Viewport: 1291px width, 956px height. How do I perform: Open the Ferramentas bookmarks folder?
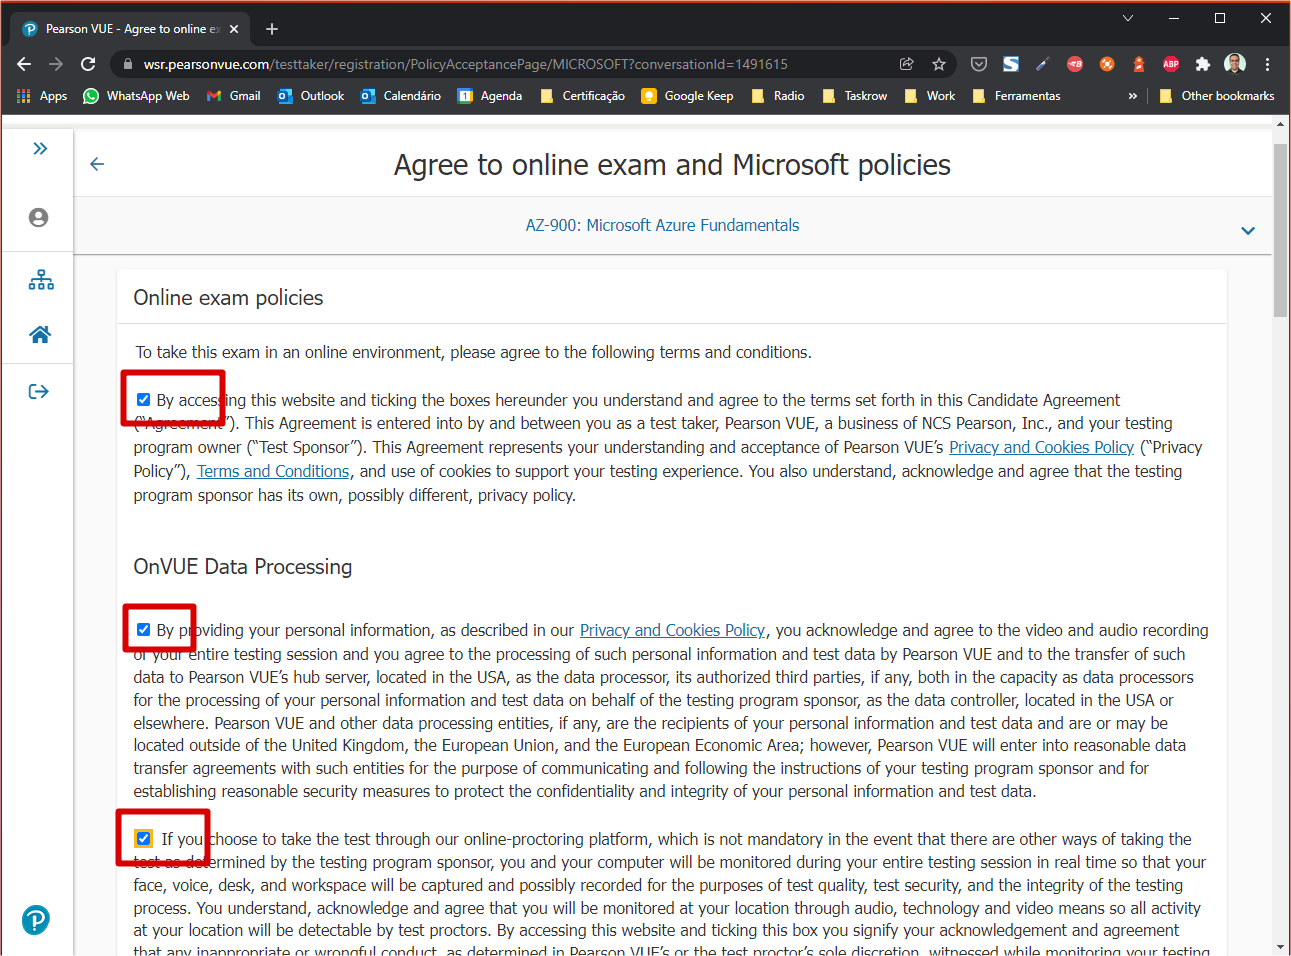point(1016,96)
